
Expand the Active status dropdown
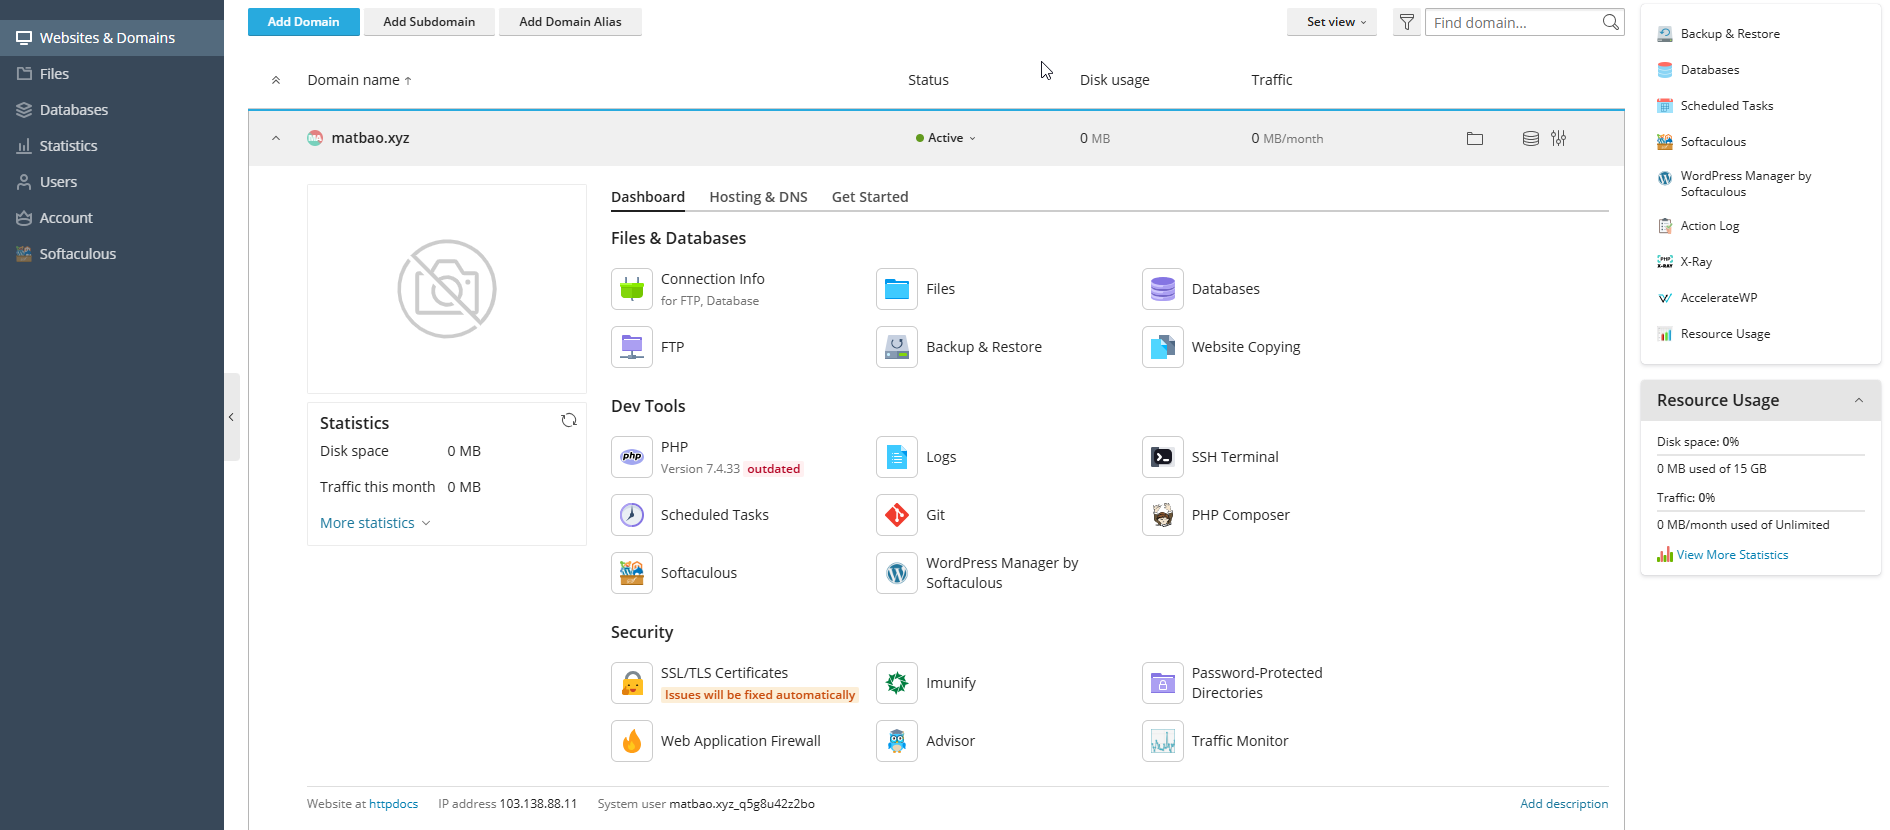(946, 138)
